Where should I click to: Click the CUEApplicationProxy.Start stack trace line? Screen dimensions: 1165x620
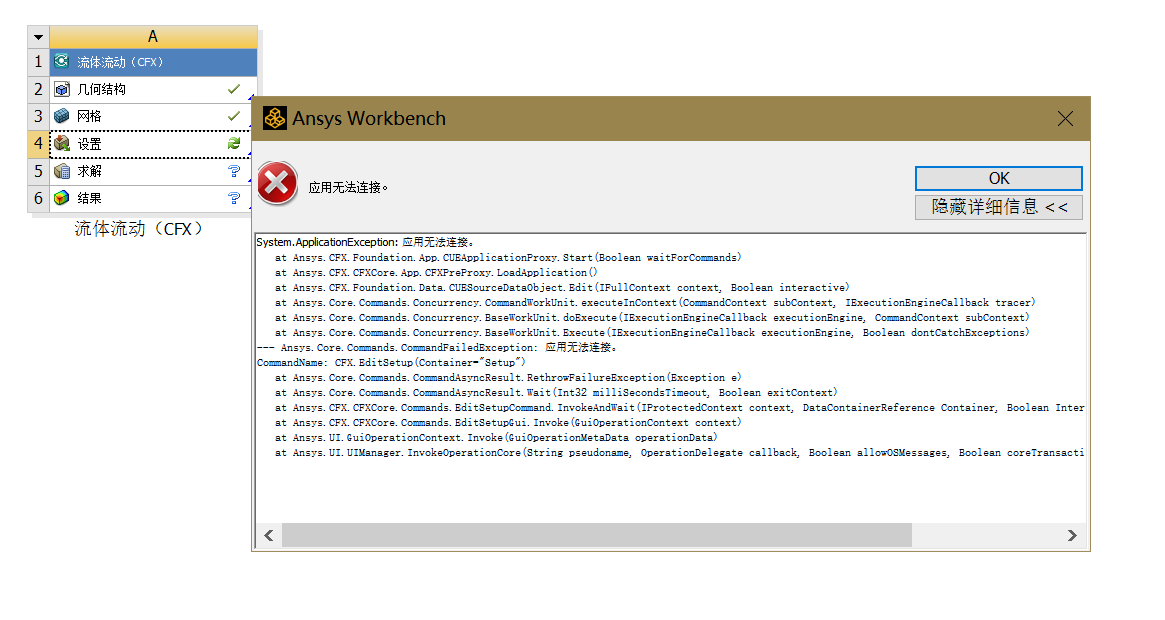508,258
